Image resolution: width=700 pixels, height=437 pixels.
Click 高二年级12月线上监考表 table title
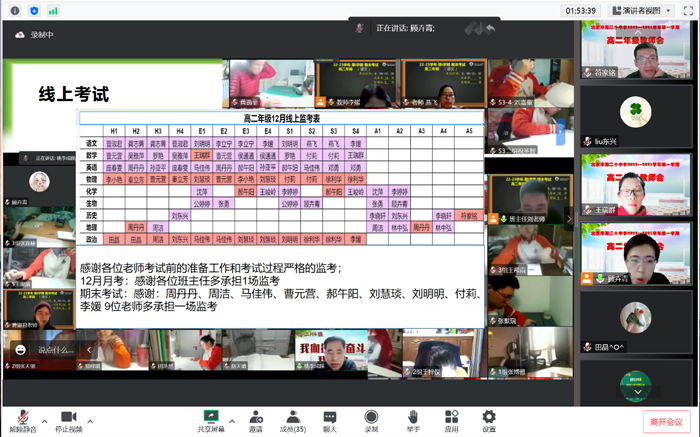[282, 118]
